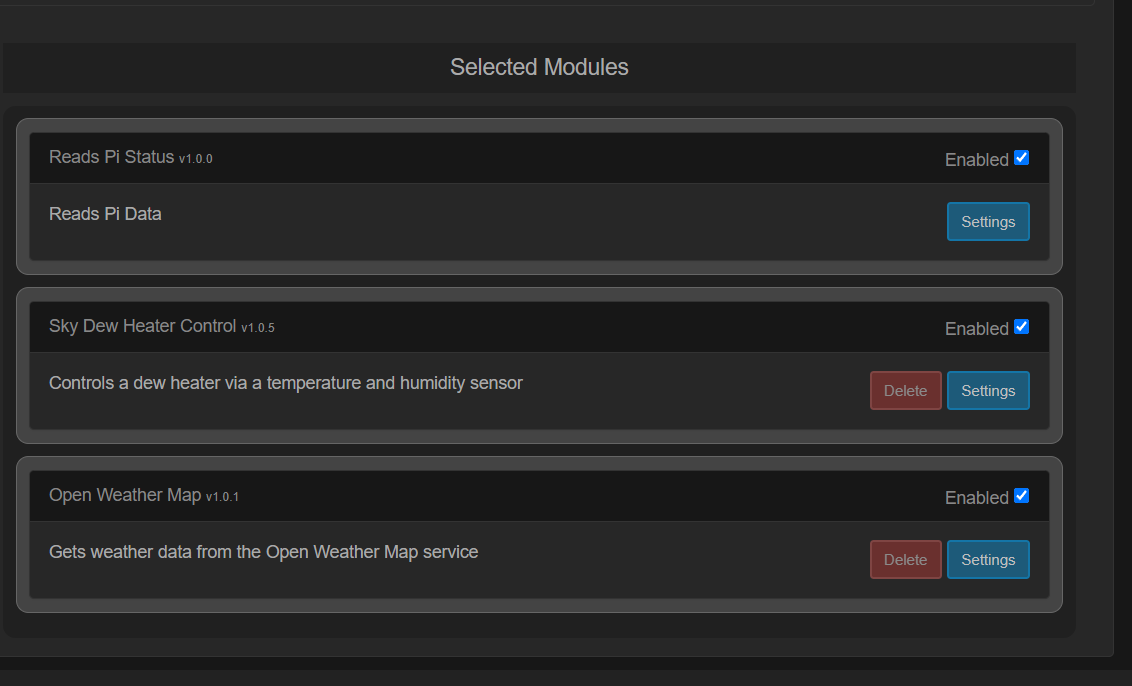The height and width of the screenshot is (686, 1132).
Task: Toggle the Open Weather Map Enabled checkbox
Action: [1021, 496]
